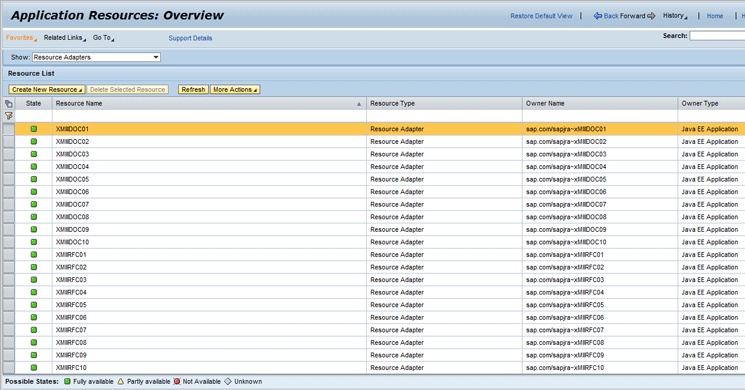Click owner name sap.com/sapjra~xMIIRFC06
Screen dimensions: 745x390
tap(565, 317)
